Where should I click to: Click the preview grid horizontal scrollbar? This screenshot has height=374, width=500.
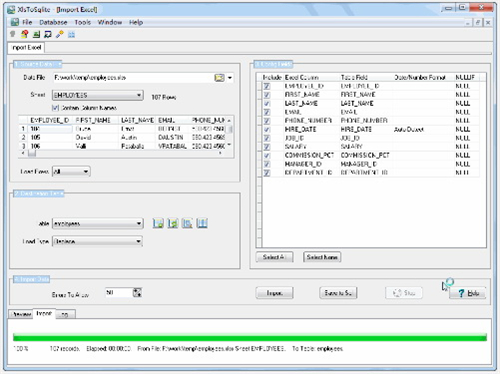(x=122, y=153)
